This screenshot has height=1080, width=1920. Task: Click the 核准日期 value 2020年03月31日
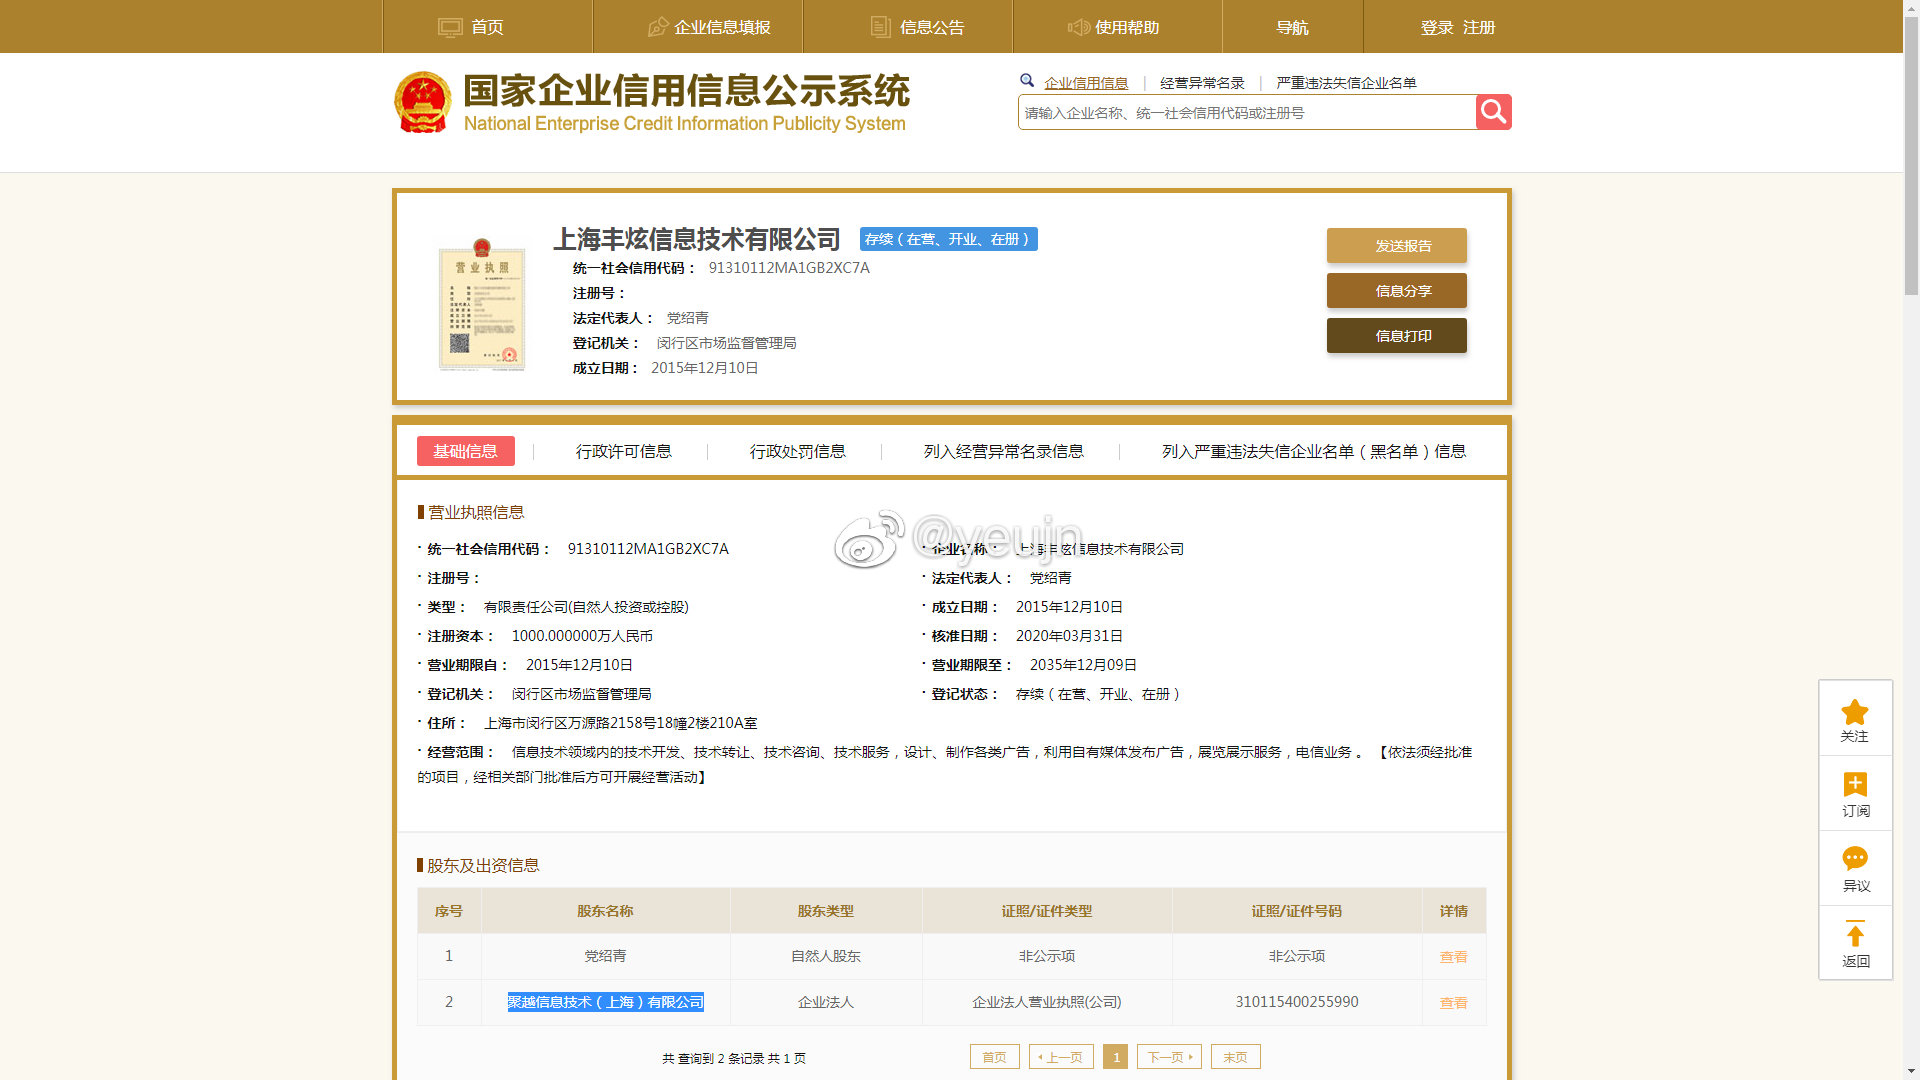1069,636
